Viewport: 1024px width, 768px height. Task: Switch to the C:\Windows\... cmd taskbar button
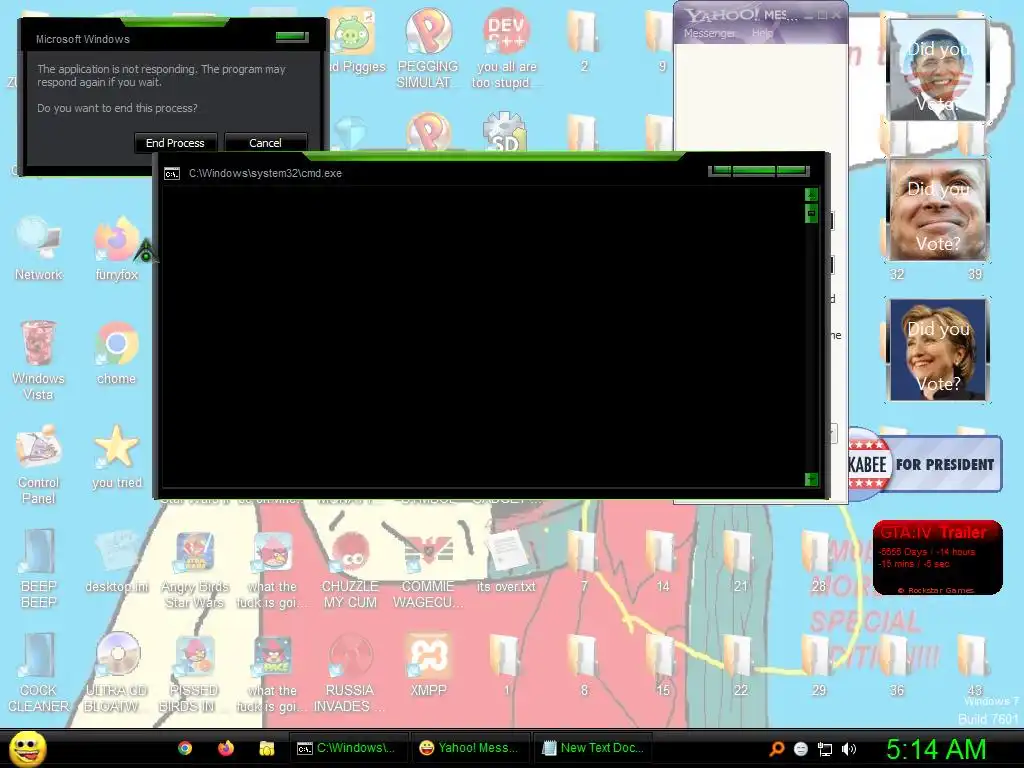click(348, 748)
